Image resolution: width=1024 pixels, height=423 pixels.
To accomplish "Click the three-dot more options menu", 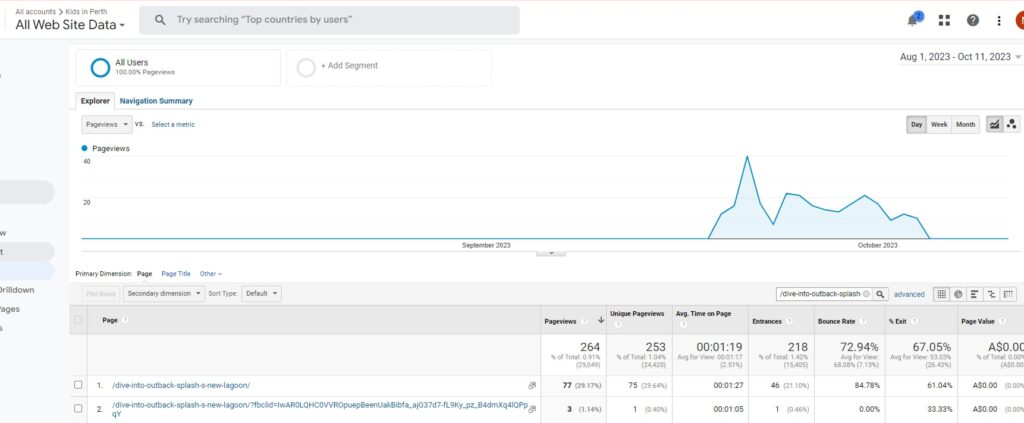I will [x=998, y=20].
